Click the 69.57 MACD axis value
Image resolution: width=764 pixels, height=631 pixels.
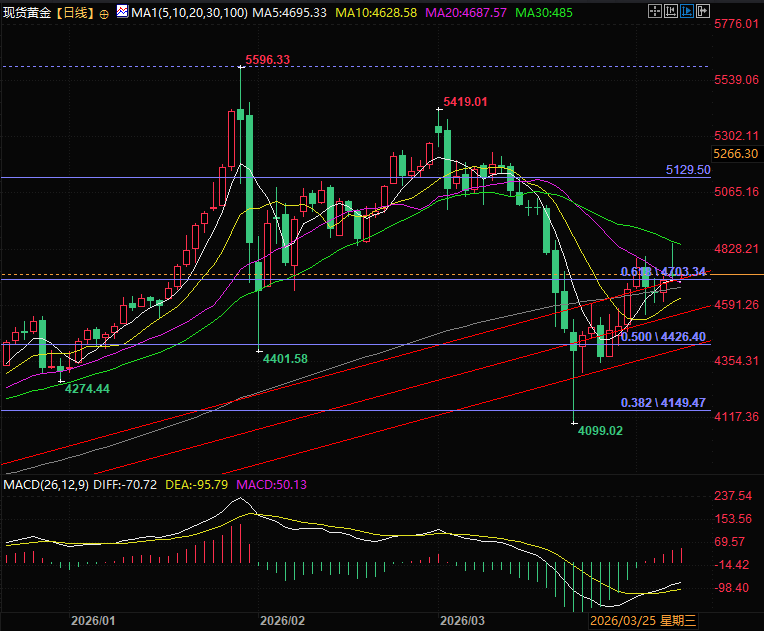(729, 542)
